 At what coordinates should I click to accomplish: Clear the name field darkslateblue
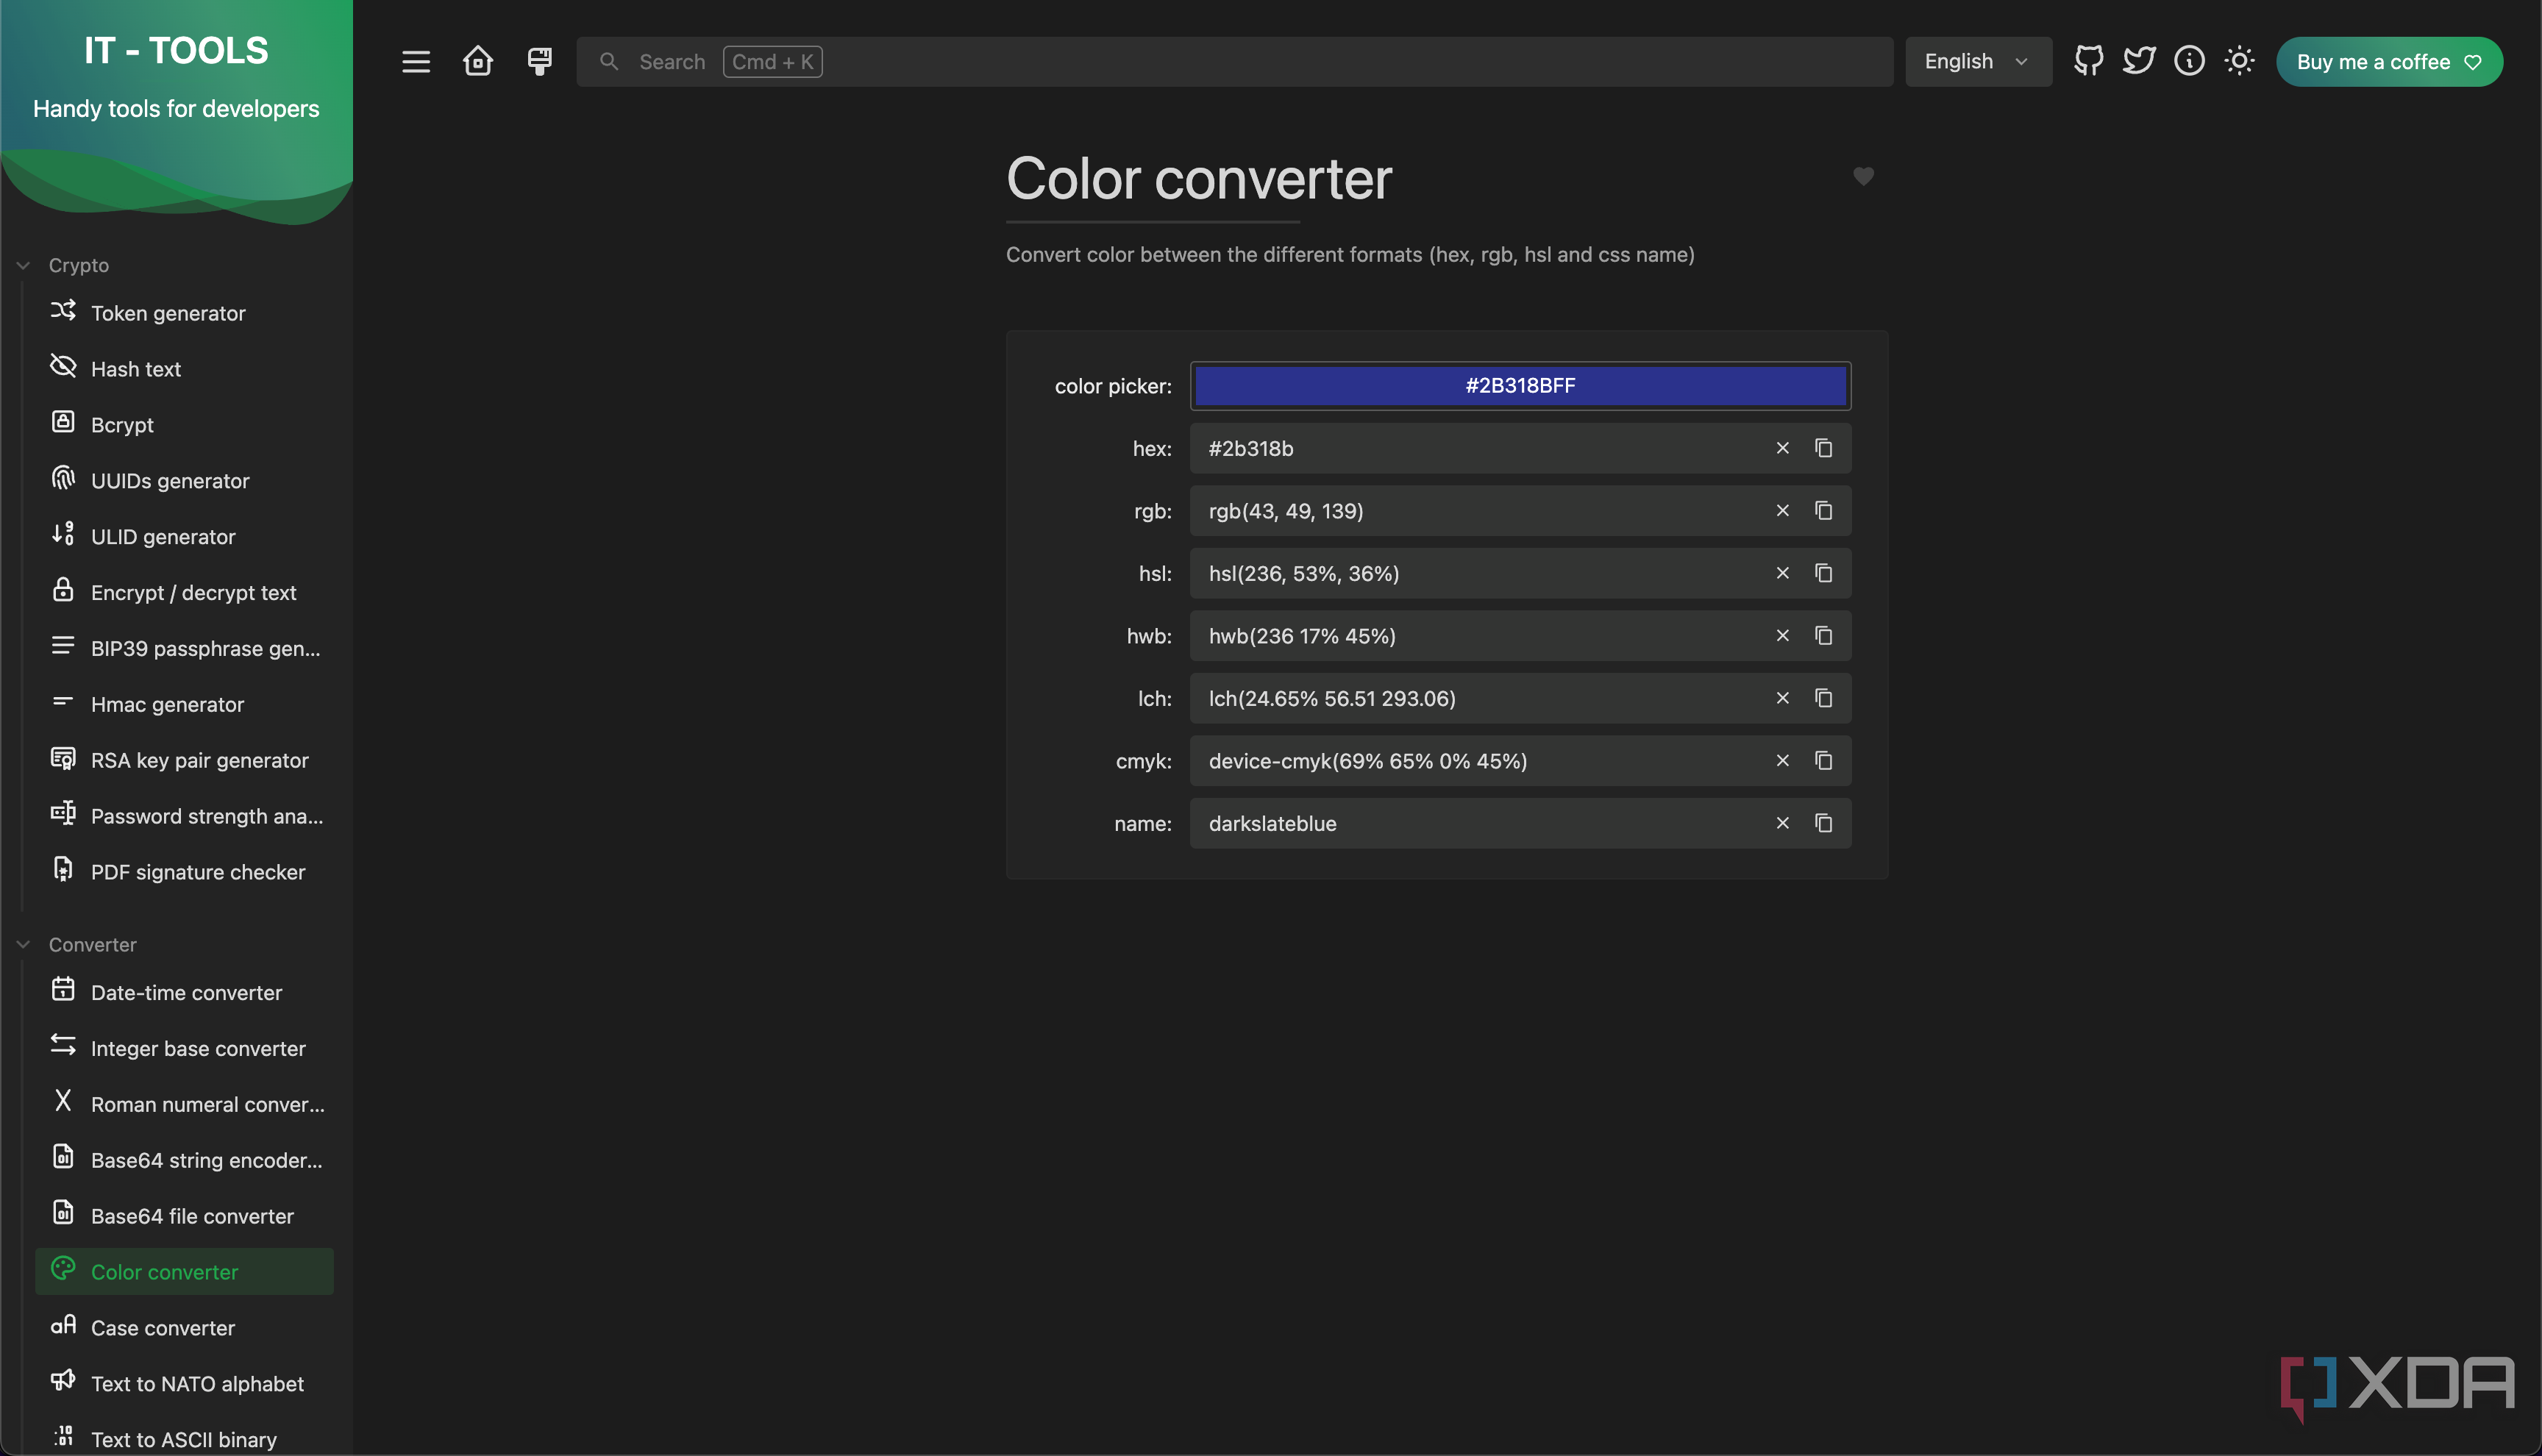pos(1782,823)
